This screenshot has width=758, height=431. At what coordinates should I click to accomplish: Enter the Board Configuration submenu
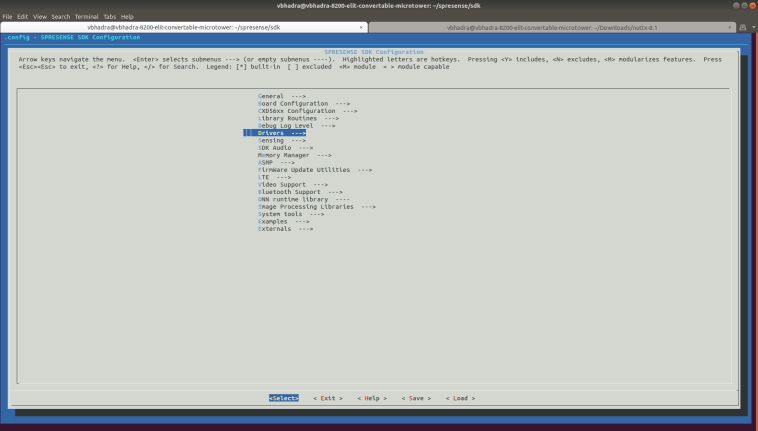pyautogui.click(x=304, y=103)
